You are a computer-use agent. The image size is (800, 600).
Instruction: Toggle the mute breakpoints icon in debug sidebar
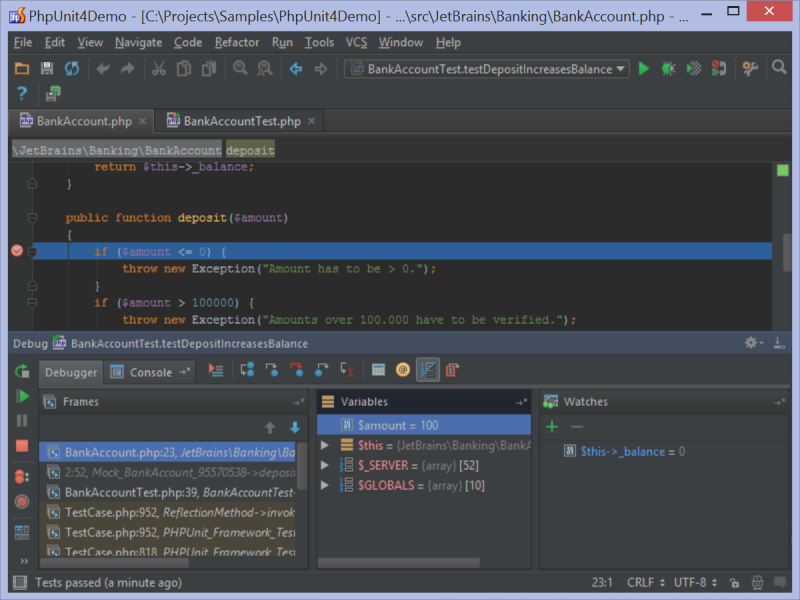22,501
